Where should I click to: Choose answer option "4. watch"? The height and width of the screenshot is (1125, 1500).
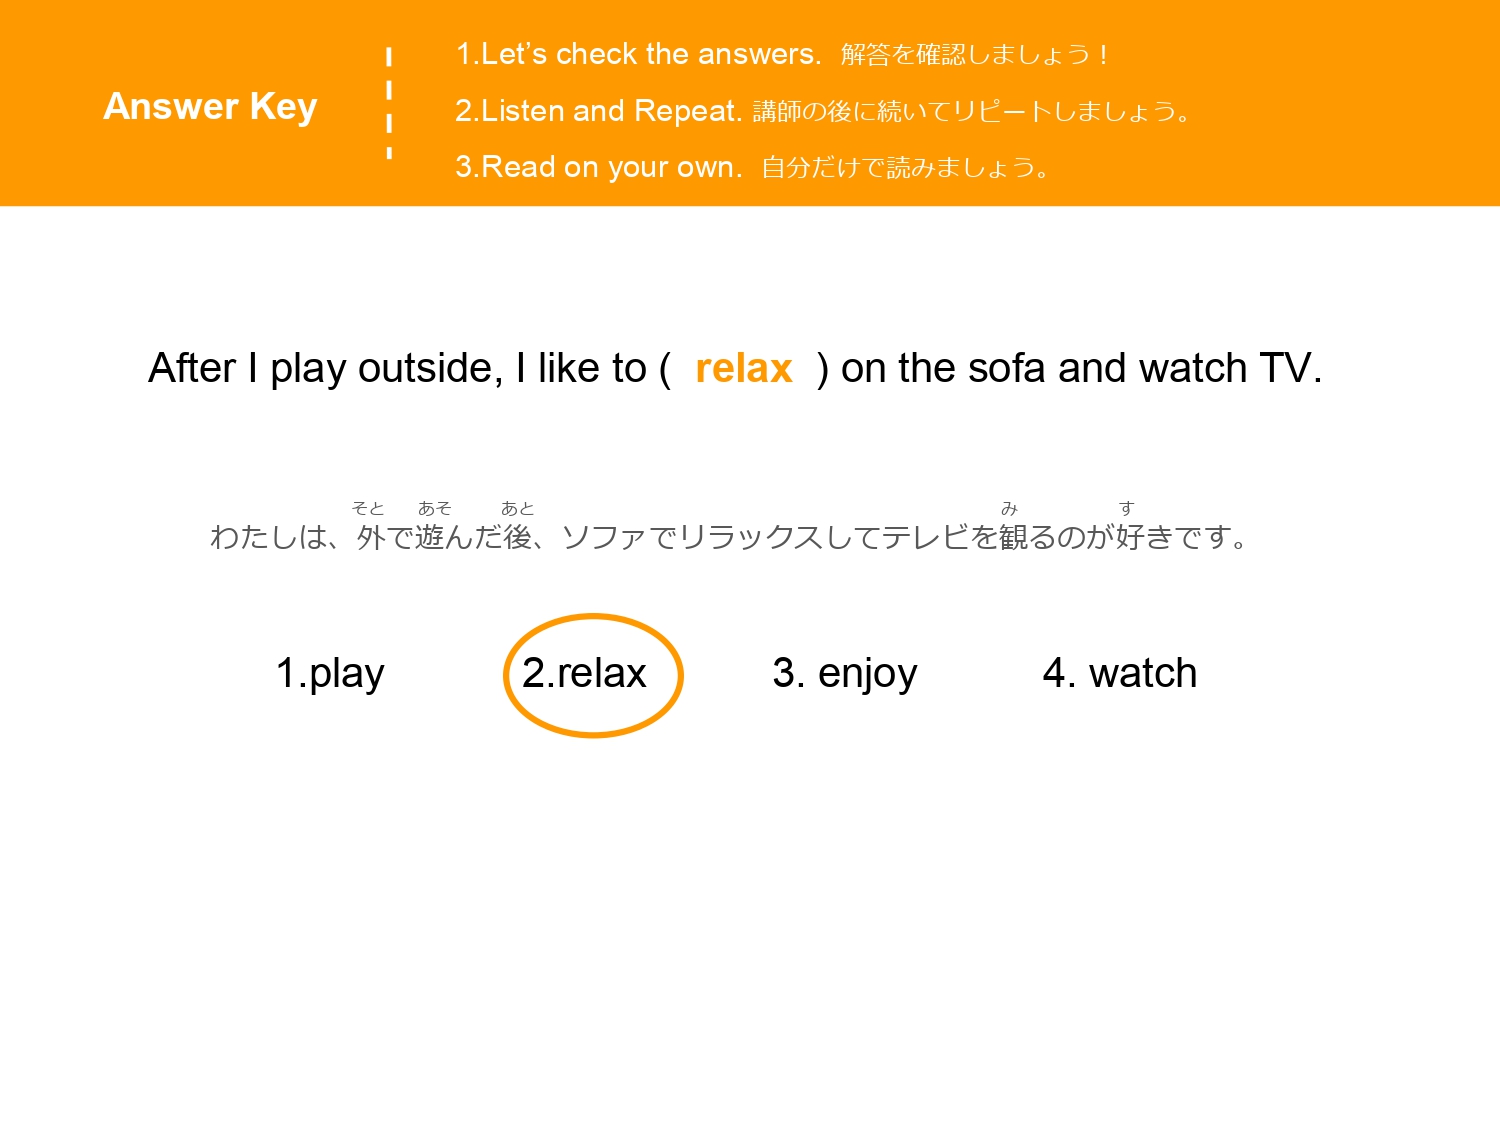(1119, 673)
